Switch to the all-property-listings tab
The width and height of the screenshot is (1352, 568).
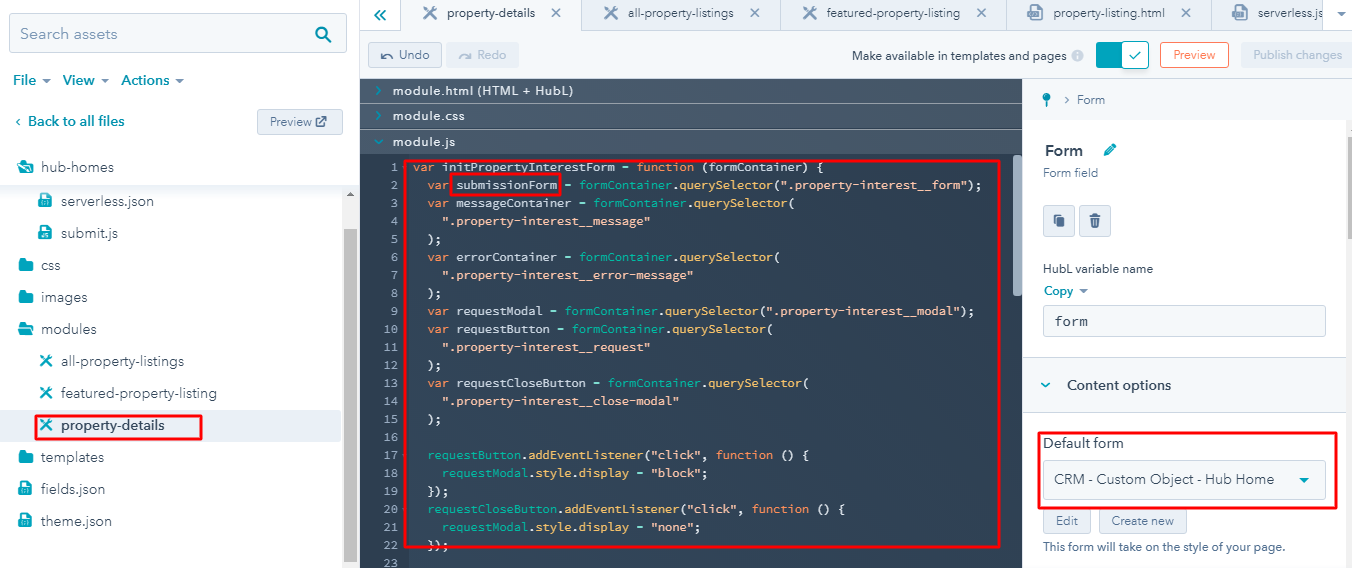pyautogui.click(x=680, y=13)
